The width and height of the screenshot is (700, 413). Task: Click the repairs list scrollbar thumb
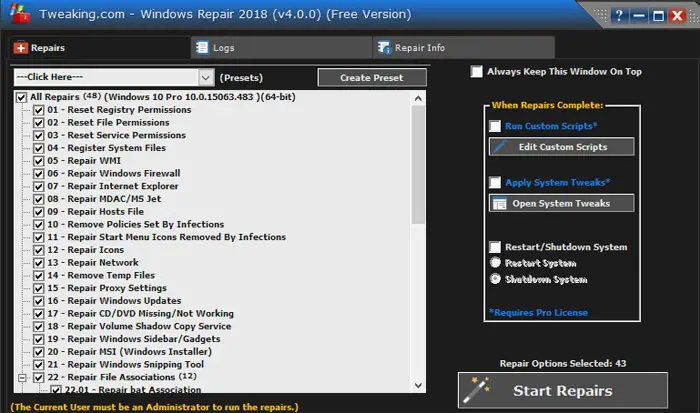point(418,165)
